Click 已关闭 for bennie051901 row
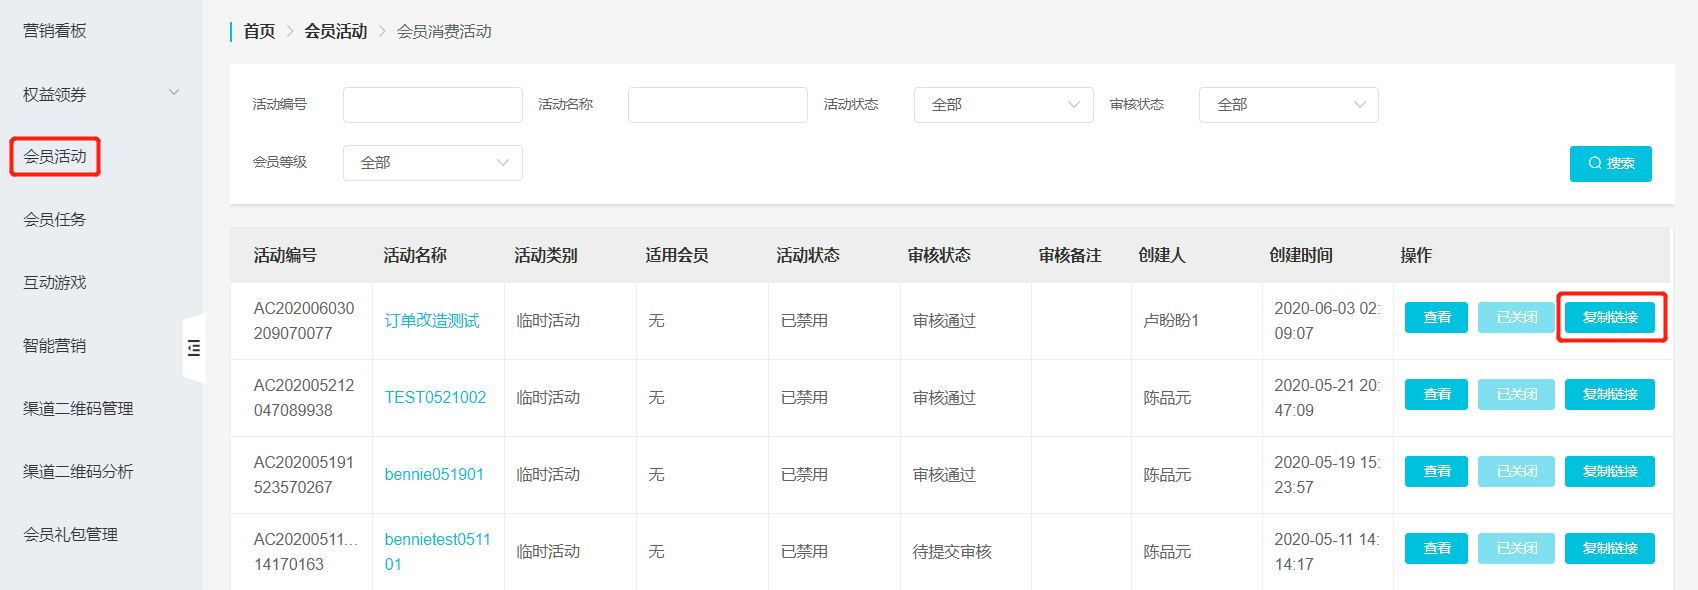The height and width of the screenshot is (590, 1698). [x=1516, y=472]
